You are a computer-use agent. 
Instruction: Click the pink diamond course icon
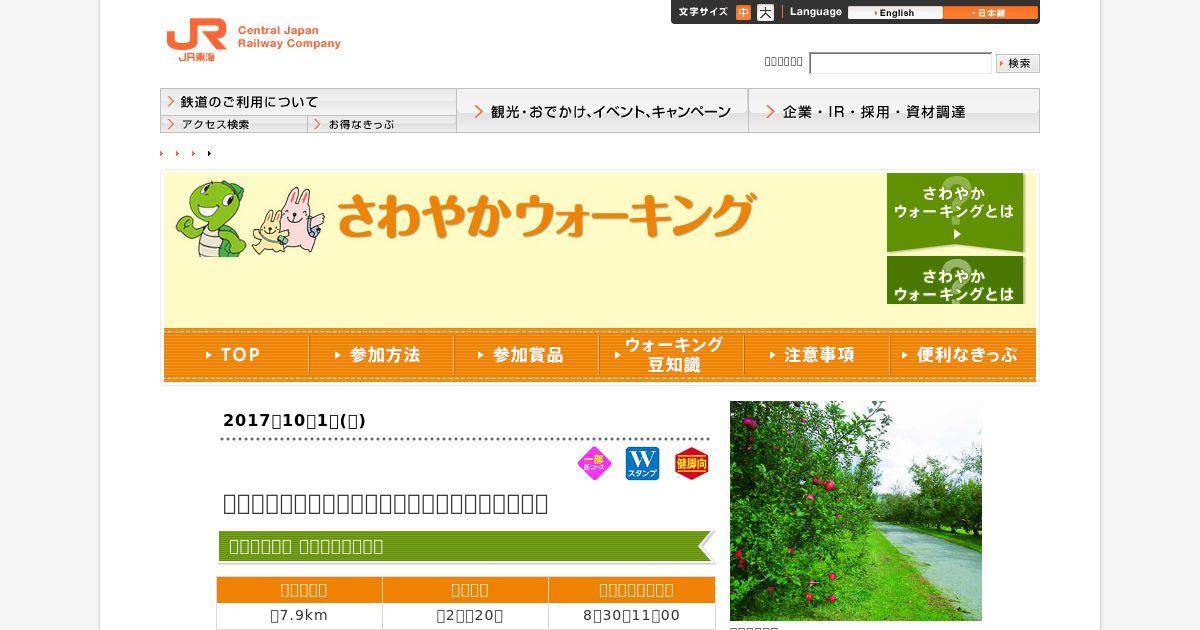594,463
